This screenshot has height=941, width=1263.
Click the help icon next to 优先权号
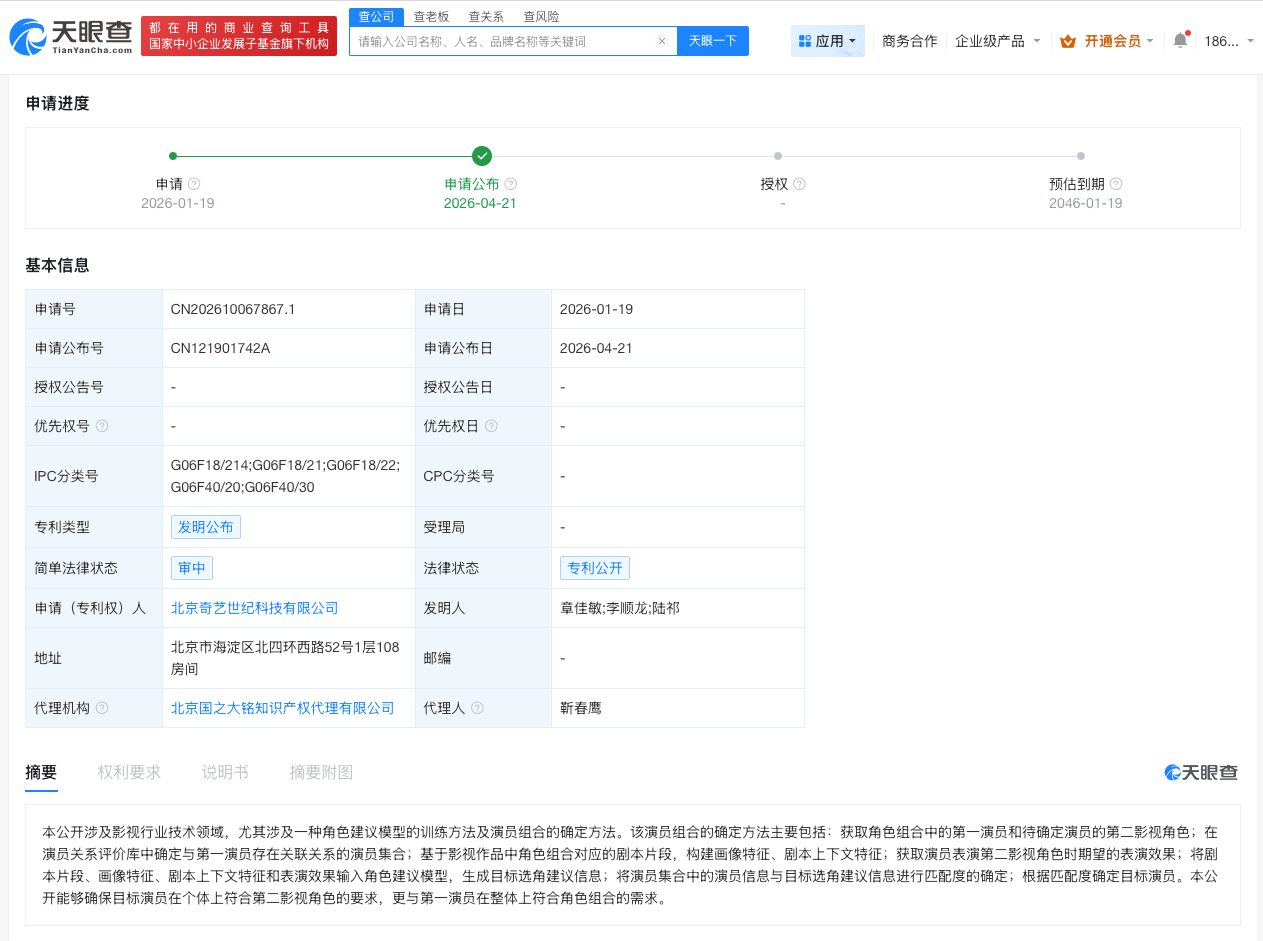(102, 426)
